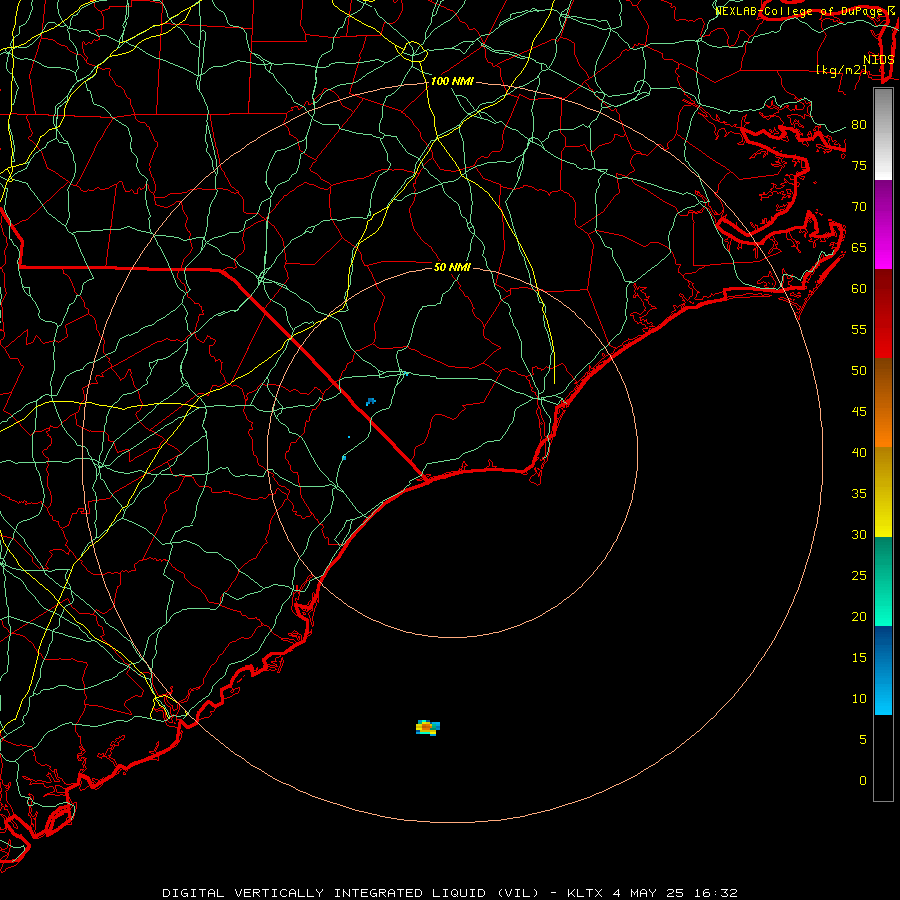Click the 0 value on the VIL scale
This screenshot has width=900, height=900.
tap(863, 781)
